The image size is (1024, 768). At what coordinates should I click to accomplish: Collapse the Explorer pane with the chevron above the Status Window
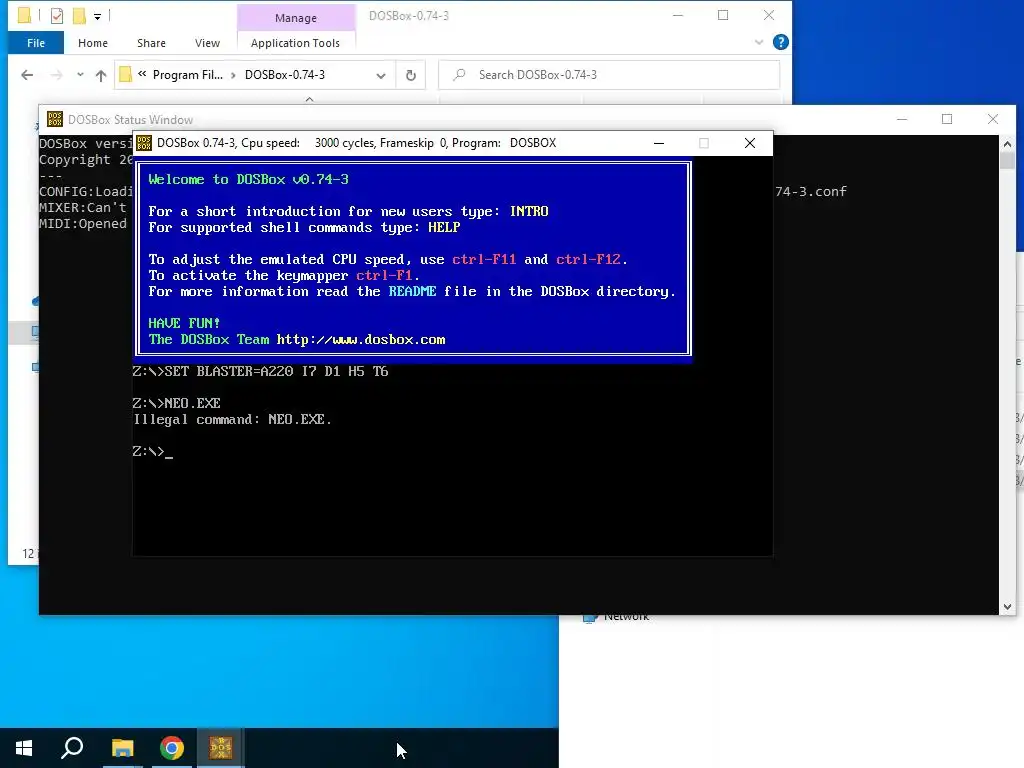click(310, 99)
